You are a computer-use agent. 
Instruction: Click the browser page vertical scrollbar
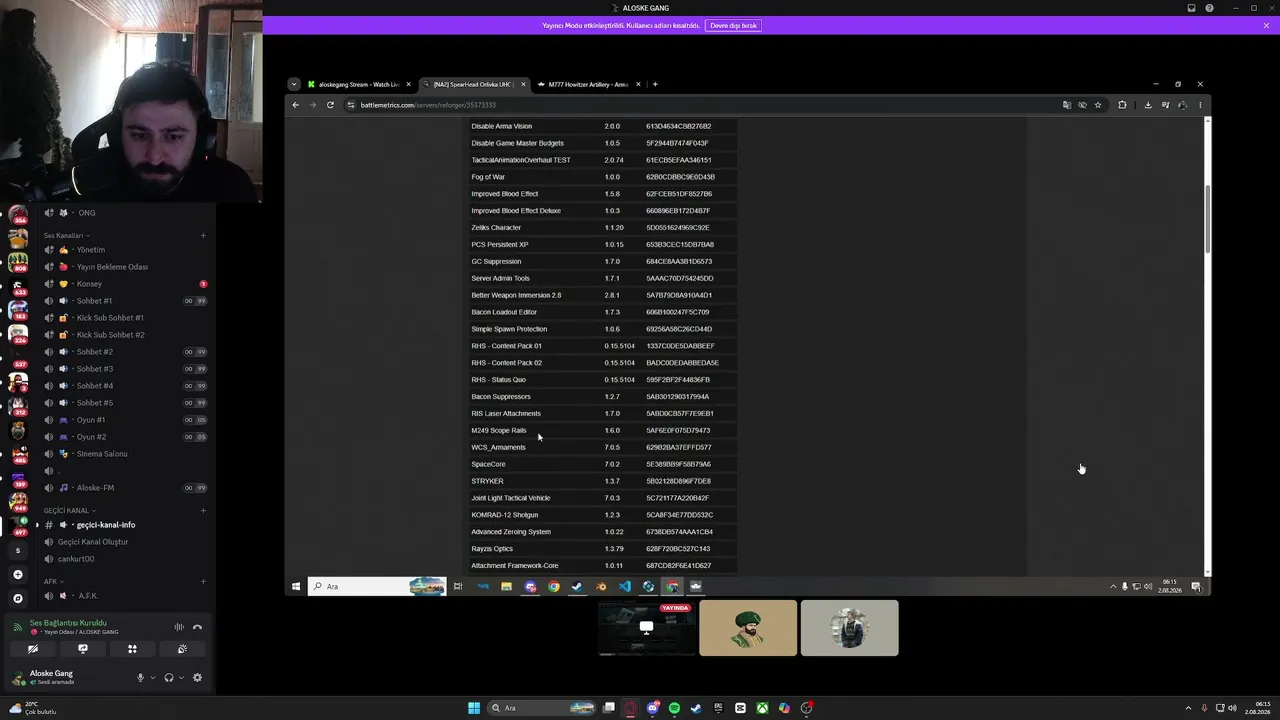[x=1208, y=218]
